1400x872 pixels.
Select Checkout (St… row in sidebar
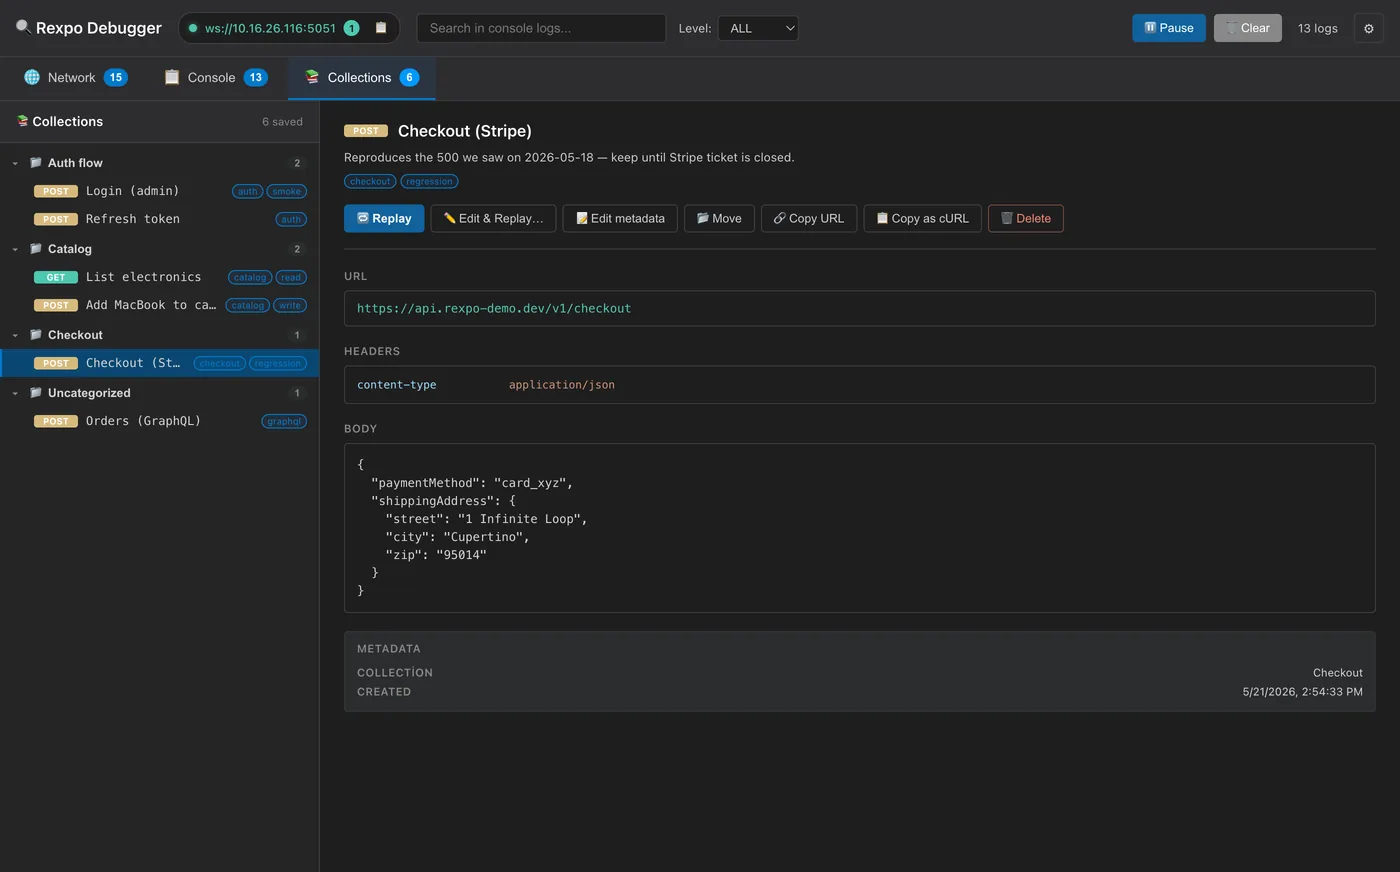(160, 363)
